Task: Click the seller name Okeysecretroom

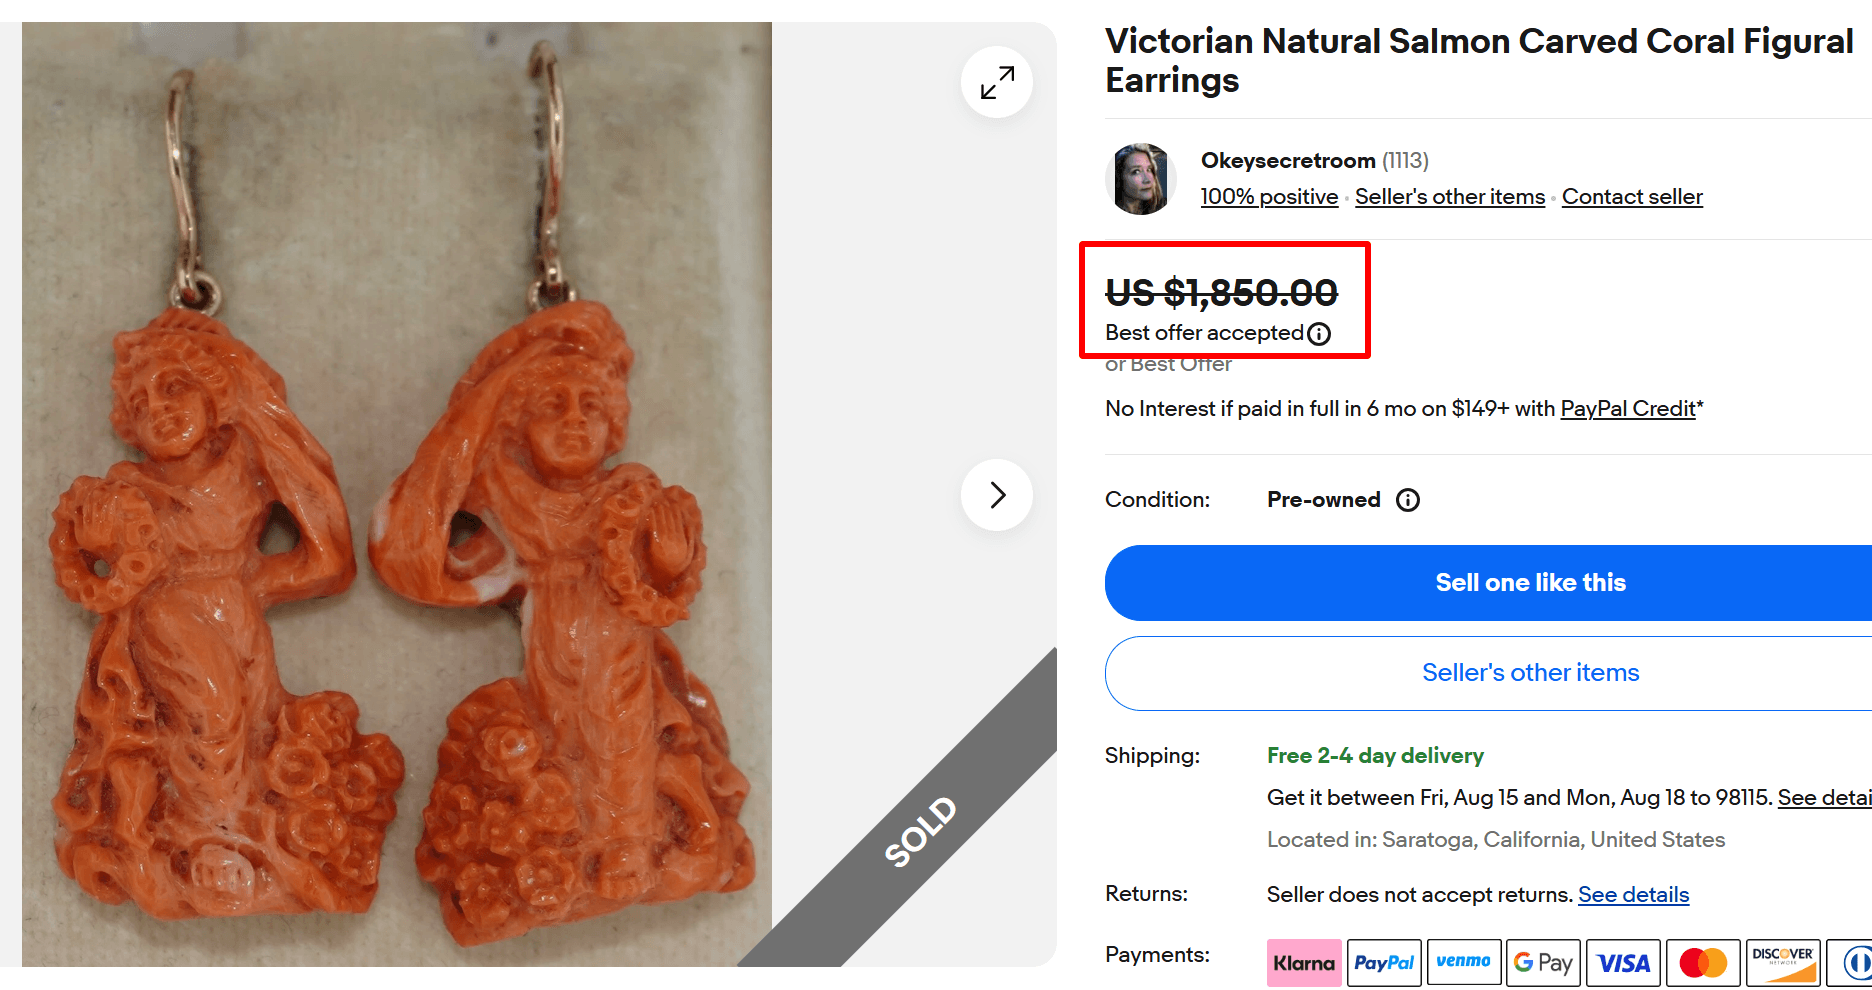Action: [1288, 159]
